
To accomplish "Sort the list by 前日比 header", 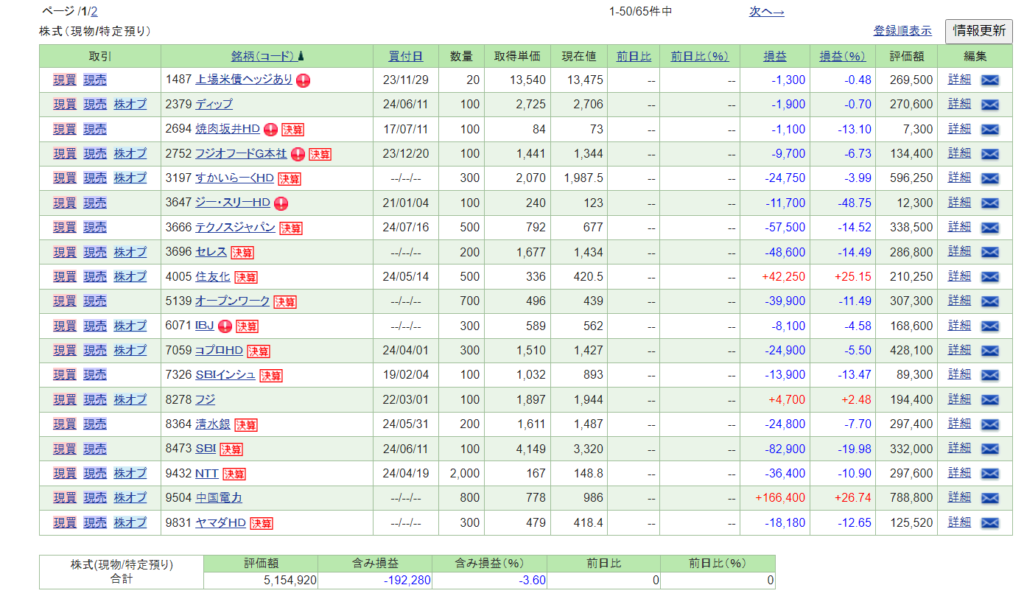I will (x=633, y=56).
